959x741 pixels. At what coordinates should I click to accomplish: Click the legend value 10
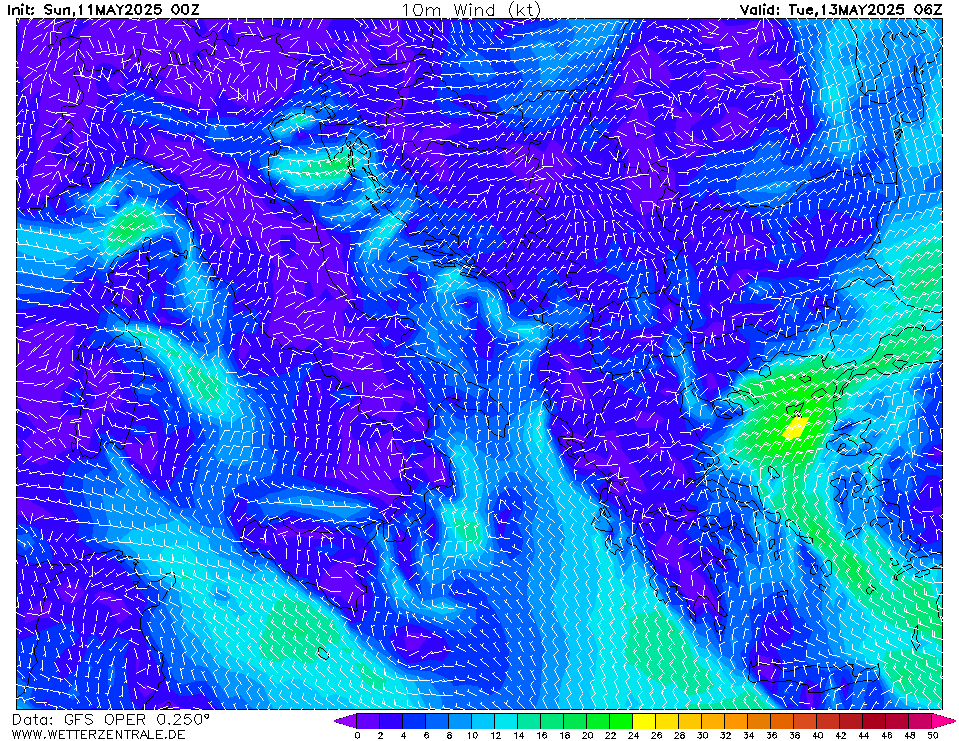[472, 735]
